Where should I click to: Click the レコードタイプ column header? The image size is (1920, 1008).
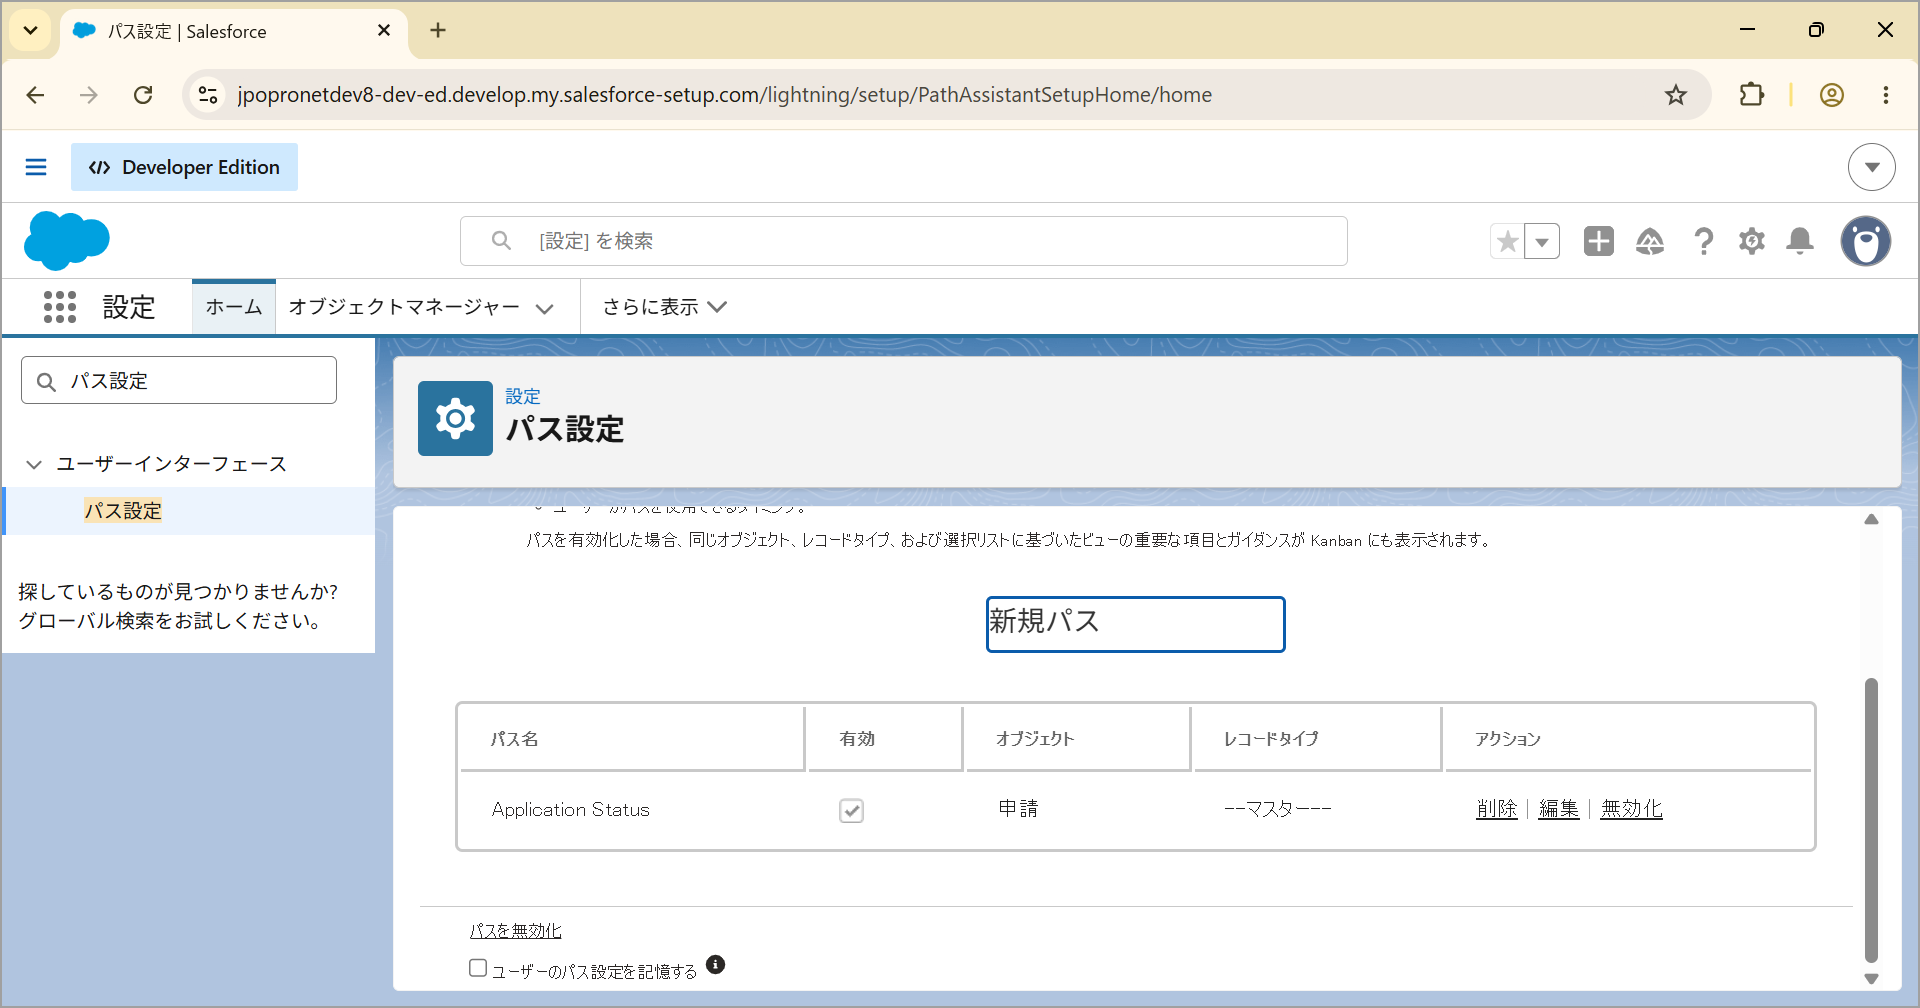coord(1317,739)
